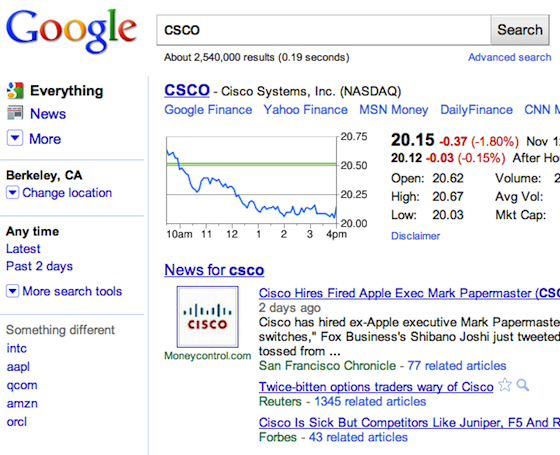Click the Google logo

pyautogui.click(x=71, y=30)
